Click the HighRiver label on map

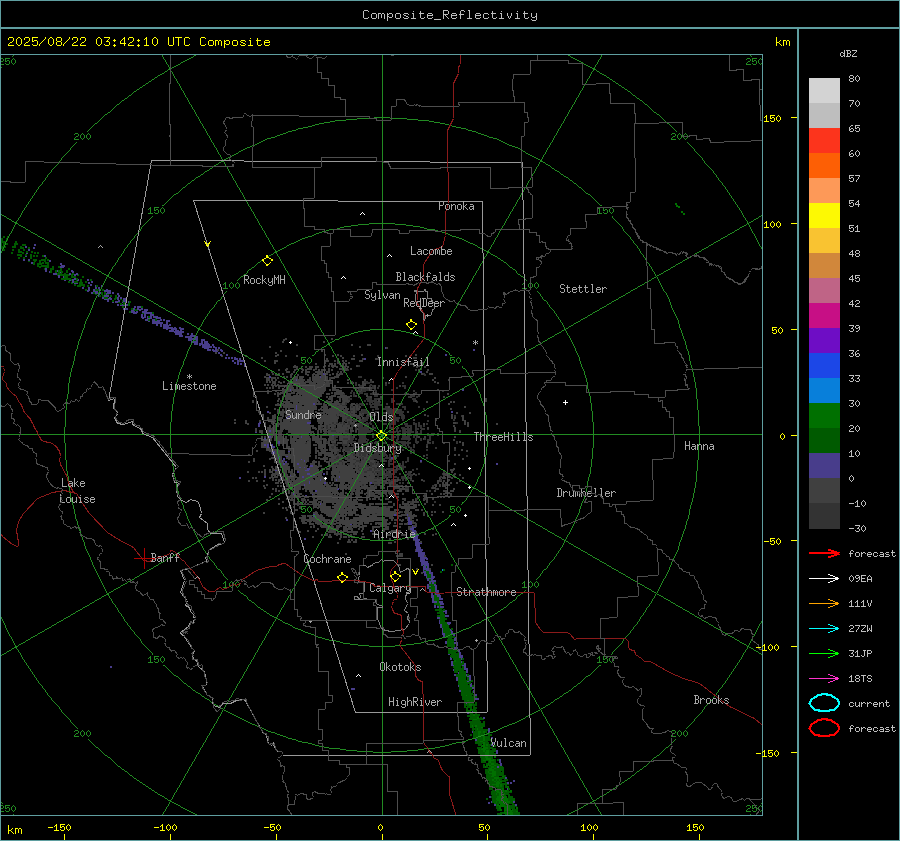tap(415, 702)
